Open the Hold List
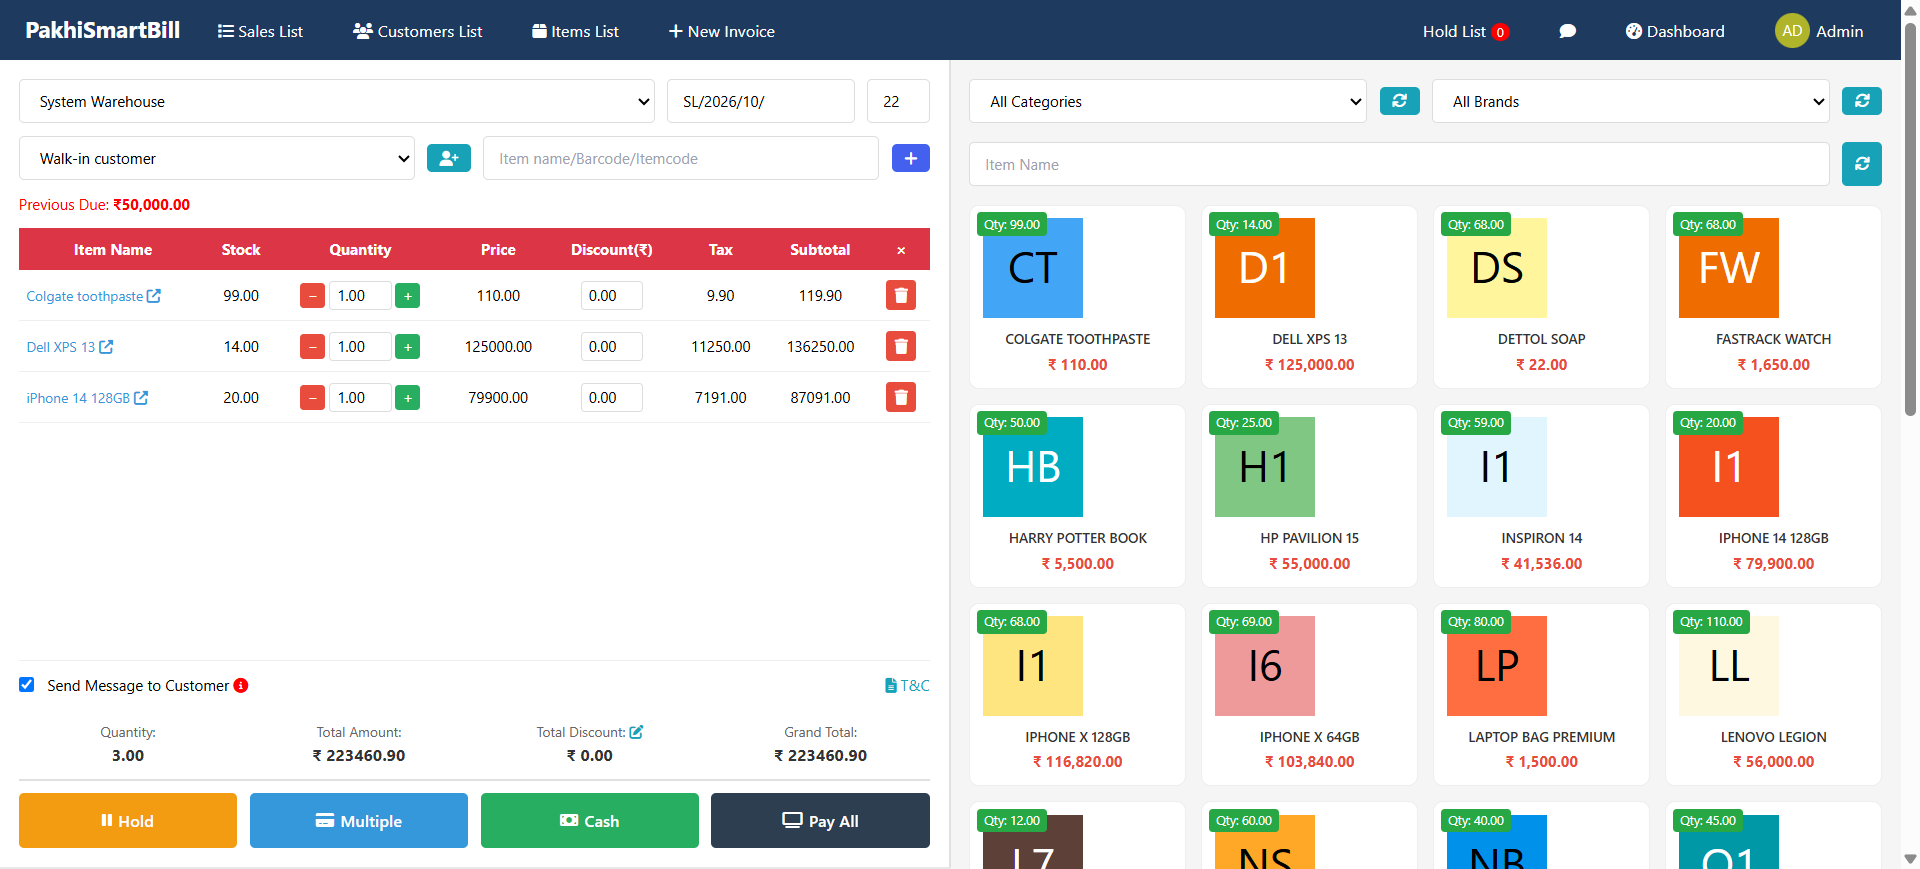Screen dimensions: 1920x869 (1465, 31)
